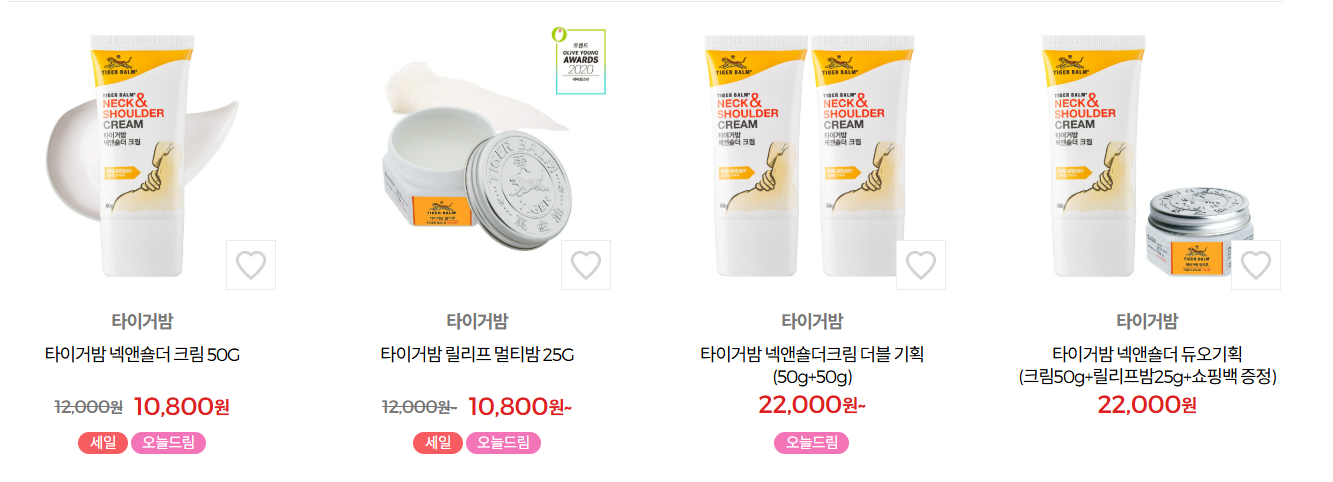The image size is (1333, 482).
Task: Favorite the 넥앤숄더크림 더블 기획 product
Action: pos(920,265)
